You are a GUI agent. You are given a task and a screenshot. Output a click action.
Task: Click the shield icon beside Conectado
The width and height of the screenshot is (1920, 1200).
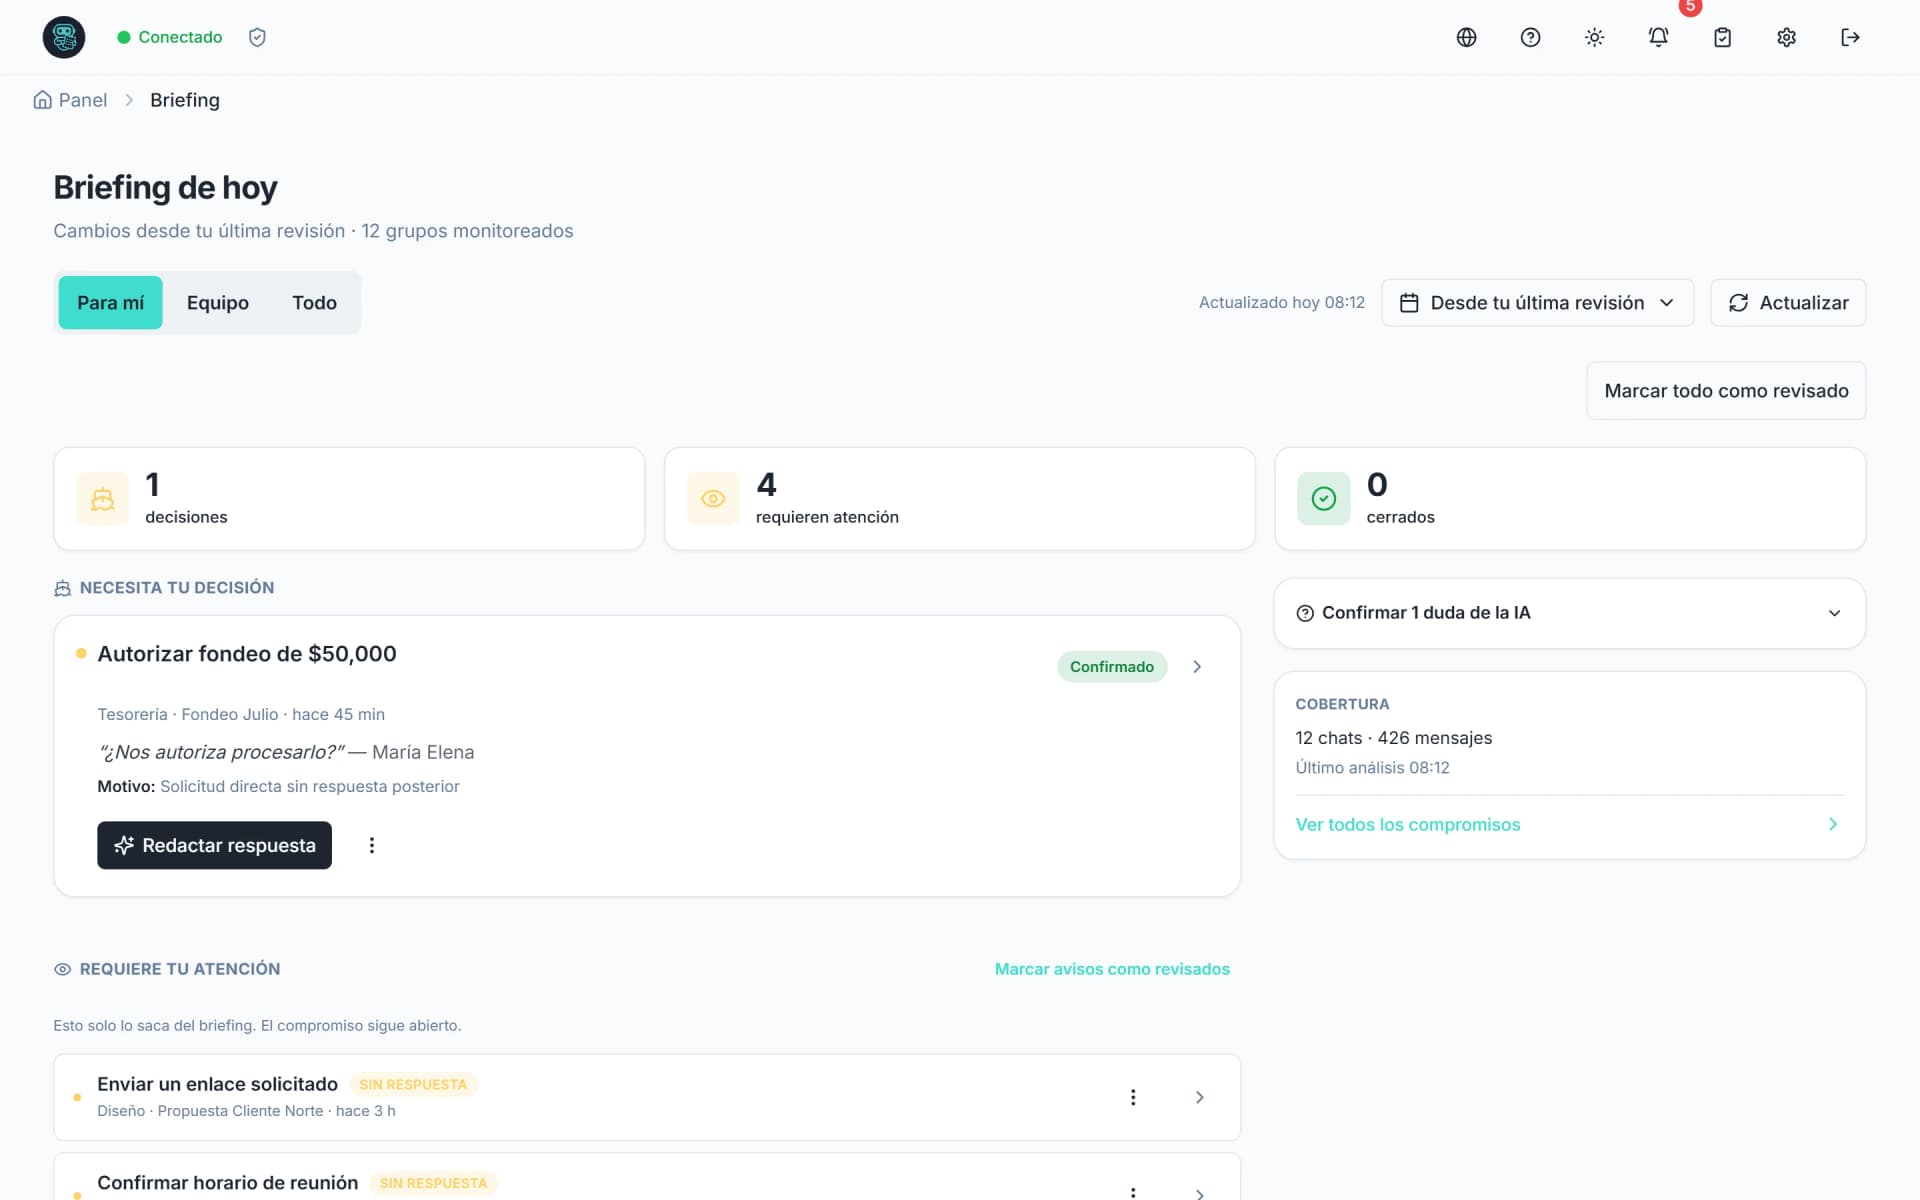(257, 37)
